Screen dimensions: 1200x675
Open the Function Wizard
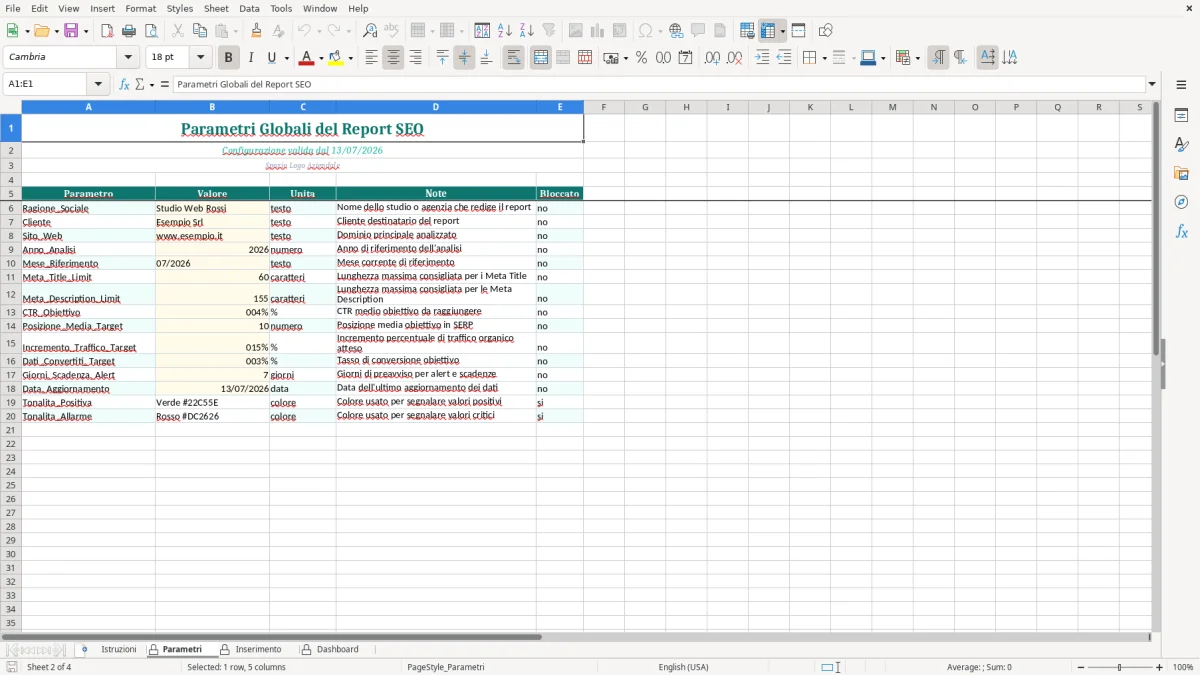coord(124,84)
